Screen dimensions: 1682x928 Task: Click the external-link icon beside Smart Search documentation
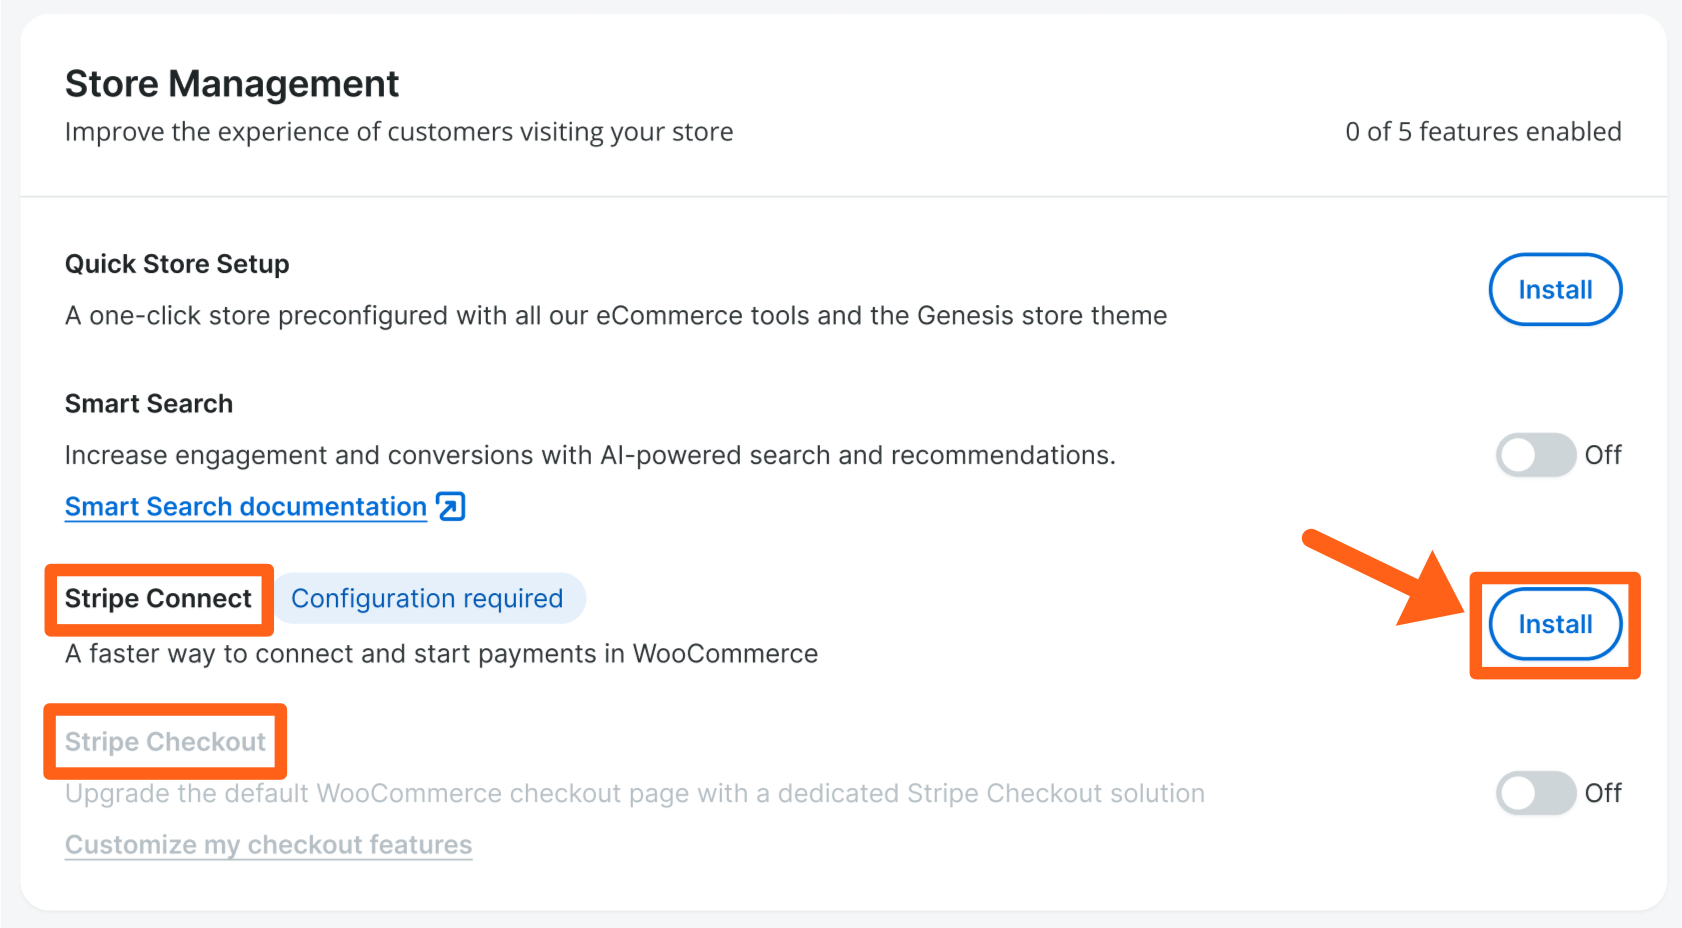coord(451,507)
